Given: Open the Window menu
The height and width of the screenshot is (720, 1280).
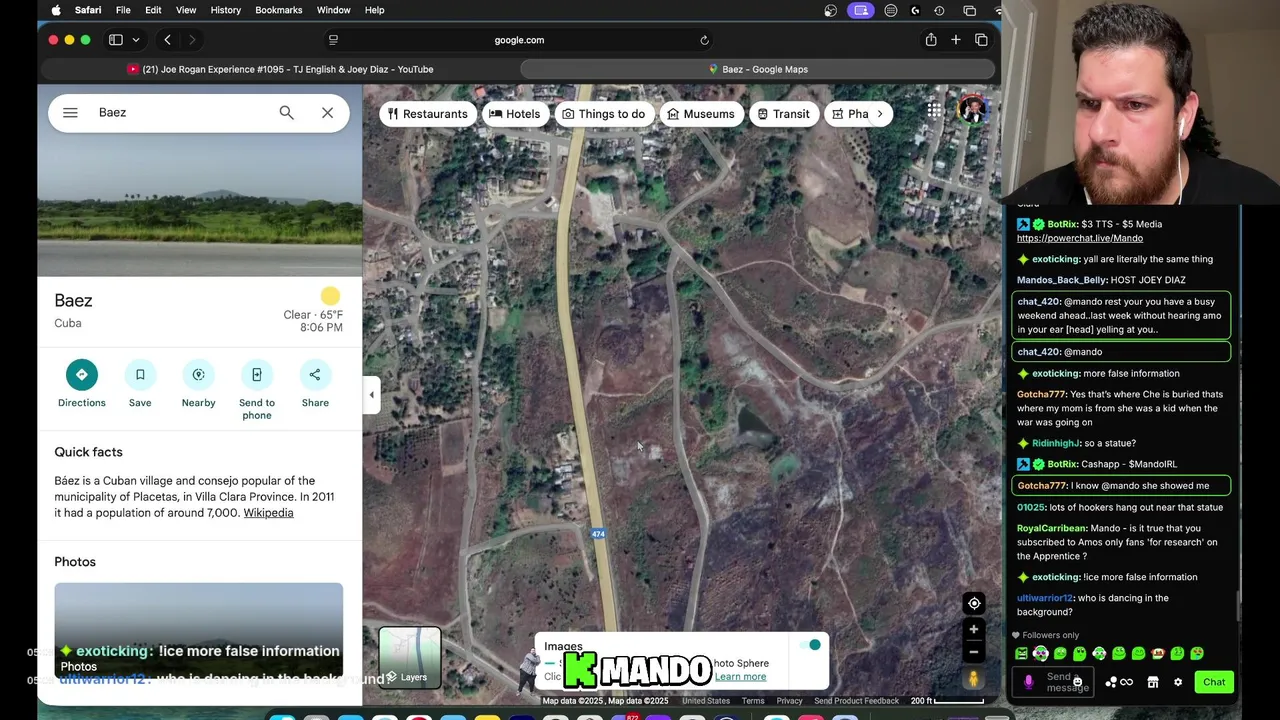Looking at the screenshot, I should pyautogui.click(x=333, y=10).
